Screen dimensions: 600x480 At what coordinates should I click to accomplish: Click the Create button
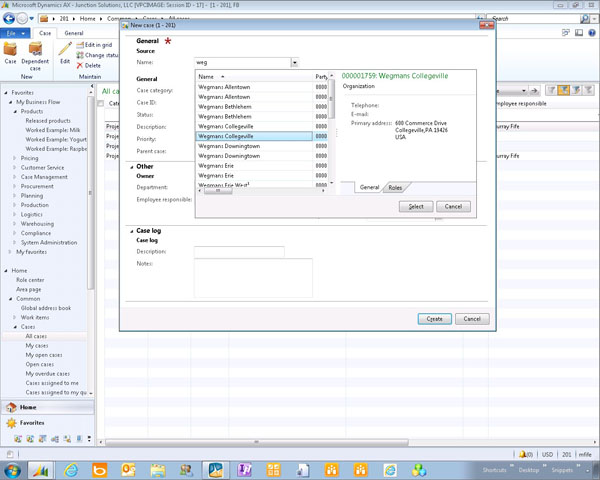click(434, 319)
